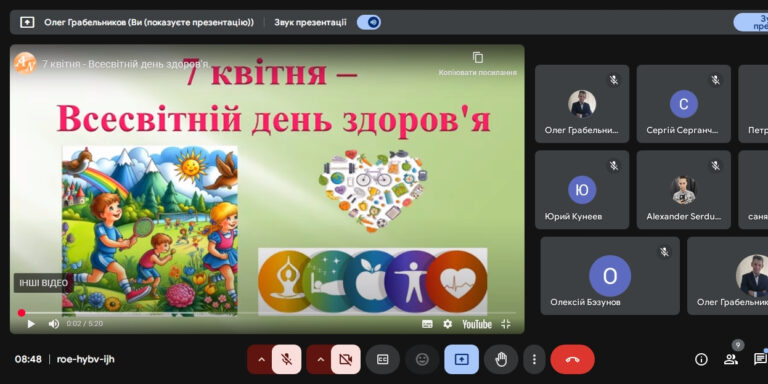Leave the call
The width and height of the screenshot is (768, 384).
click(x=572, y=360)
